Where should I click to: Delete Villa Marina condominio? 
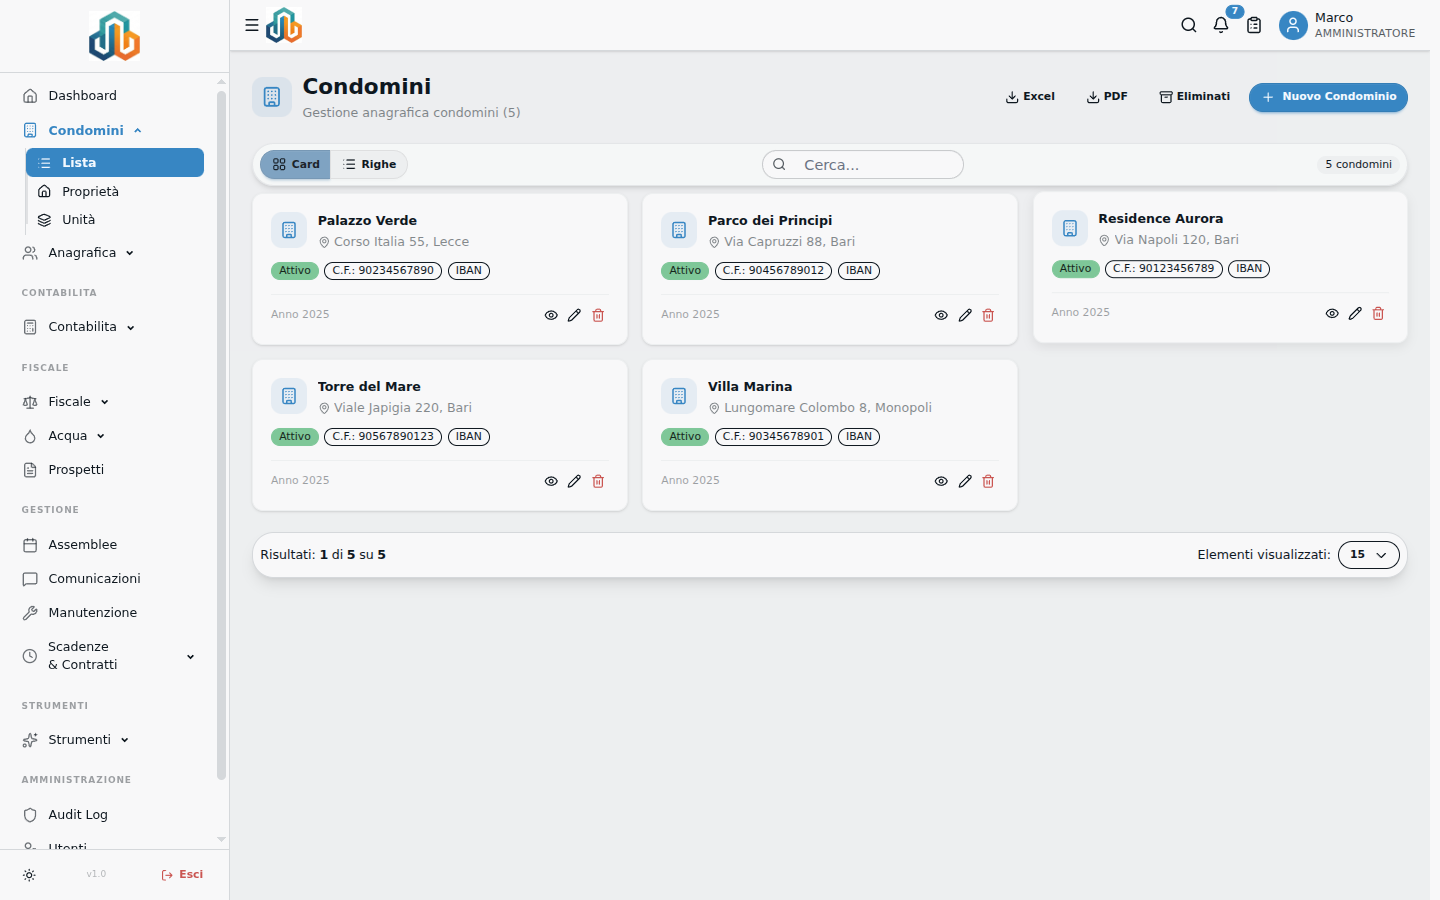988,481
